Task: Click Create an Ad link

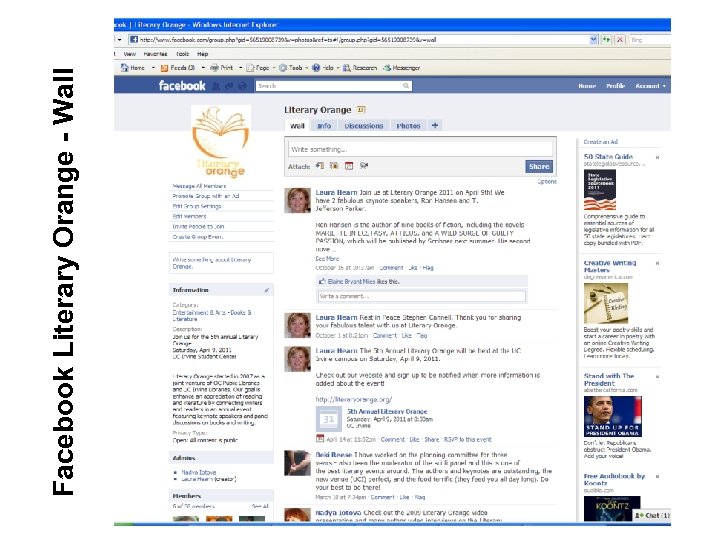Action: 601,142
